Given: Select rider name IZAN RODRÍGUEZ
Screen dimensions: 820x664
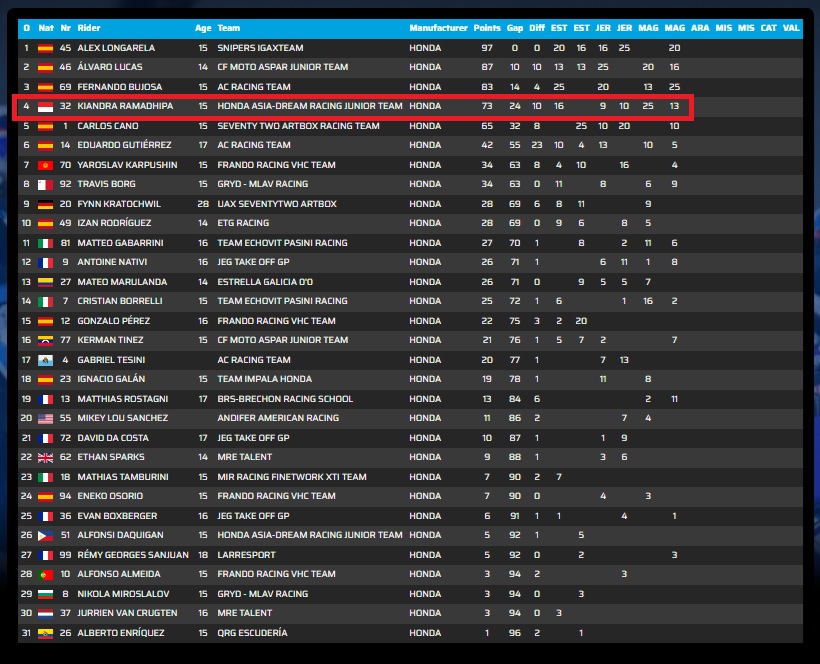Looking at the screenshot, I should tap(115, 223).
